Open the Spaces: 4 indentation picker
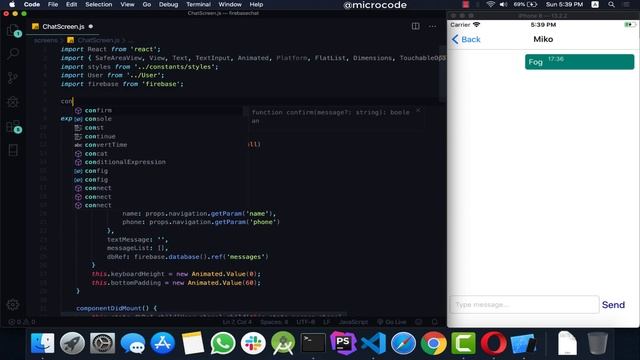The image size is (640, 360). [x=274, y=322]
